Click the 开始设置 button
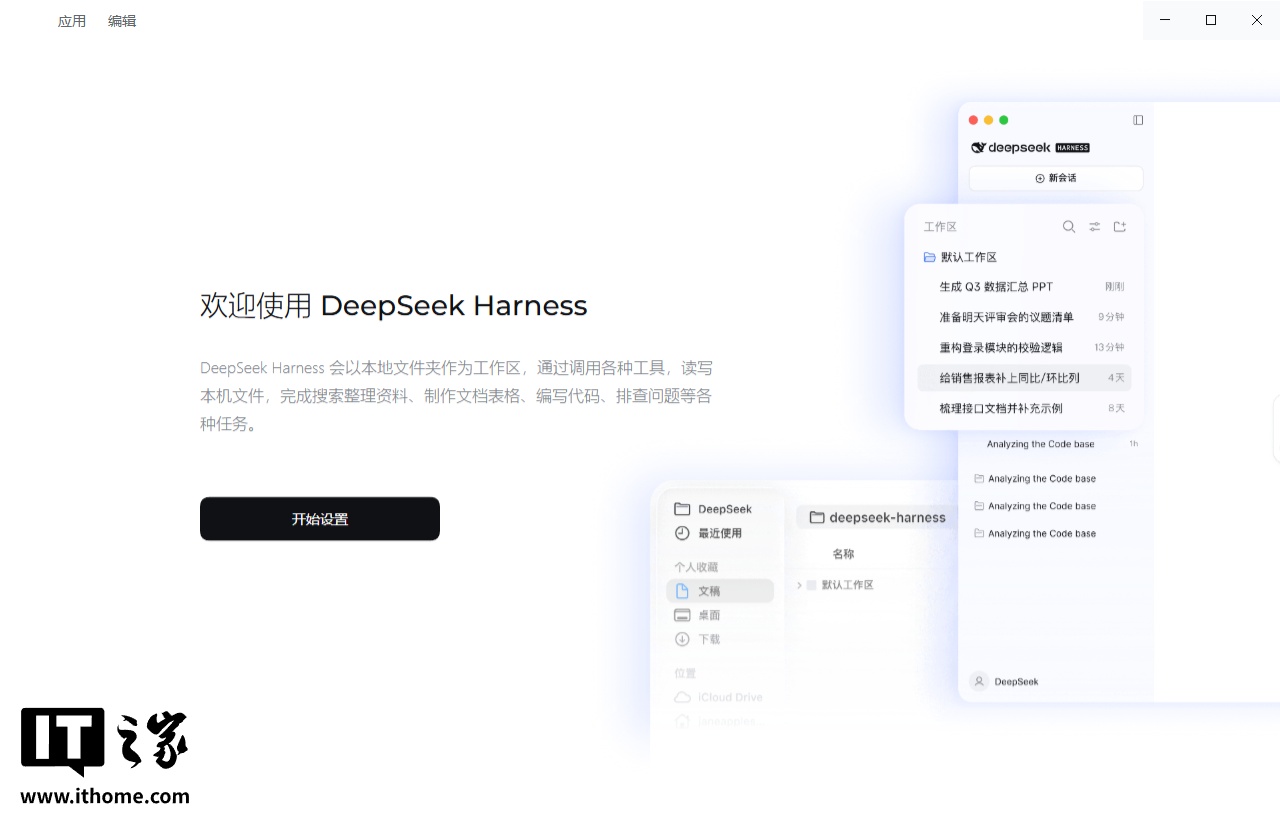The width and height of the screenshot is (1280, 820). click(320, 519)
